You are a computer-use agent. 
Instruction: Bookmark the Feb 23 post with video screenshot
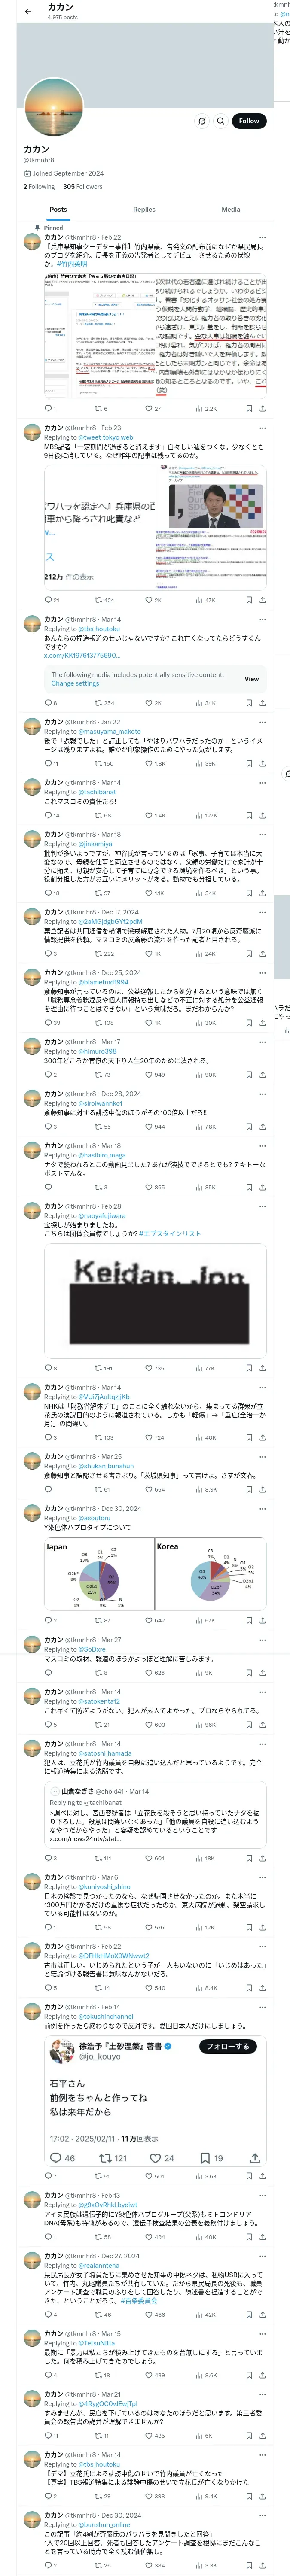click(x=249, y=600)
